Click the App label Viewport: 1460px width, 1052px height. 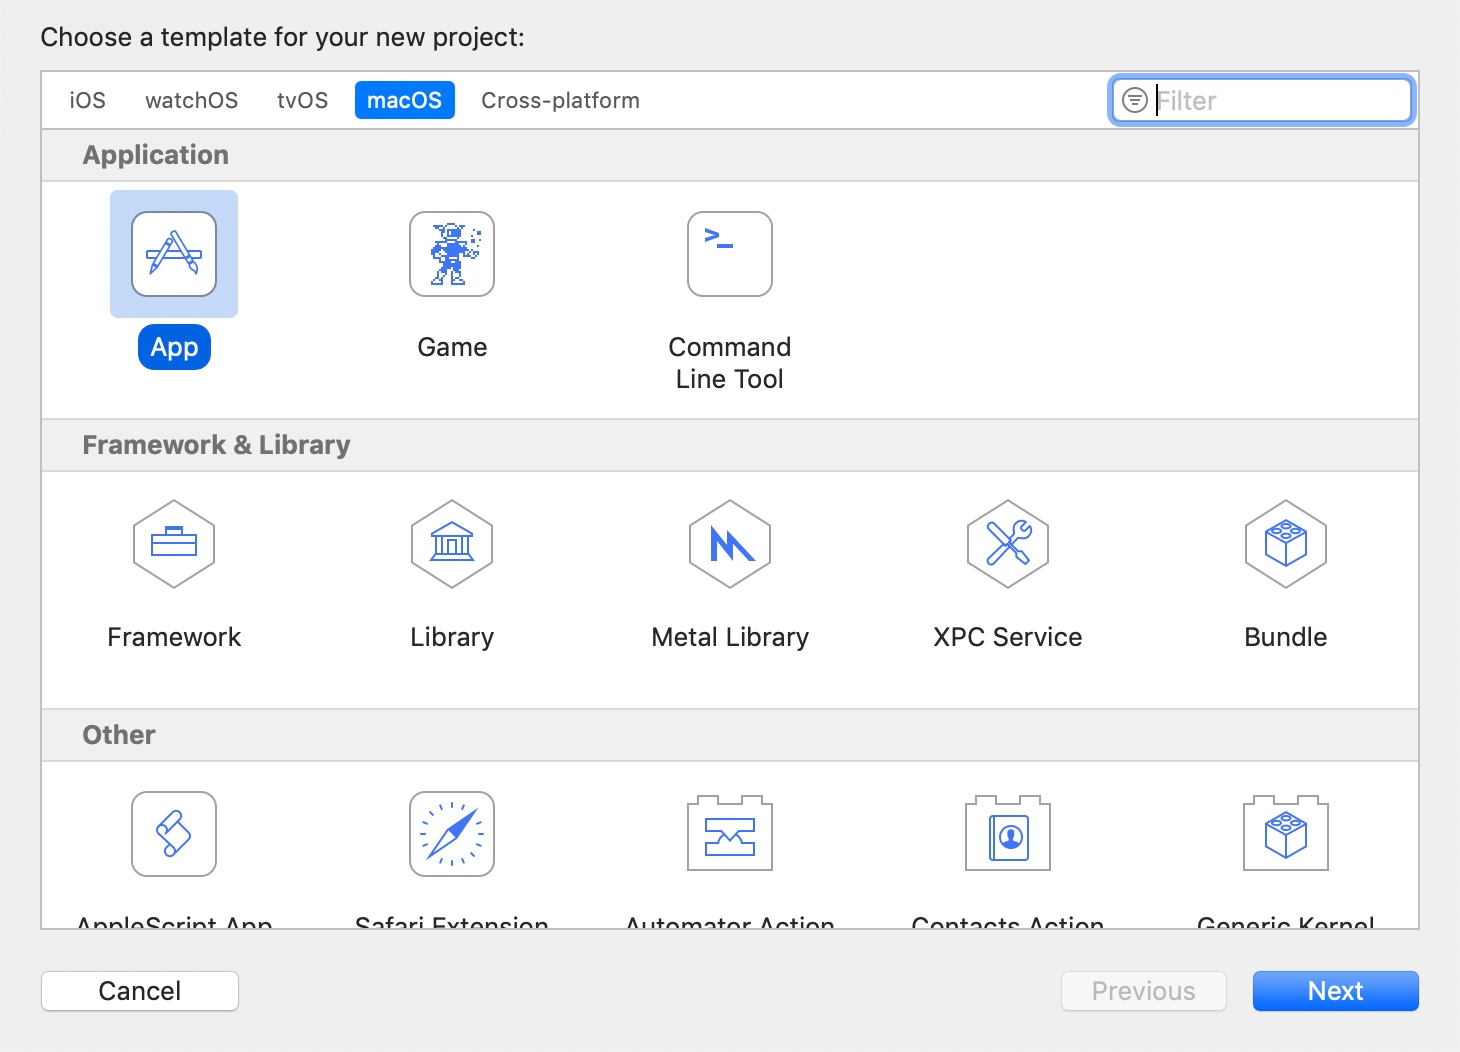(x=174, y=347)
